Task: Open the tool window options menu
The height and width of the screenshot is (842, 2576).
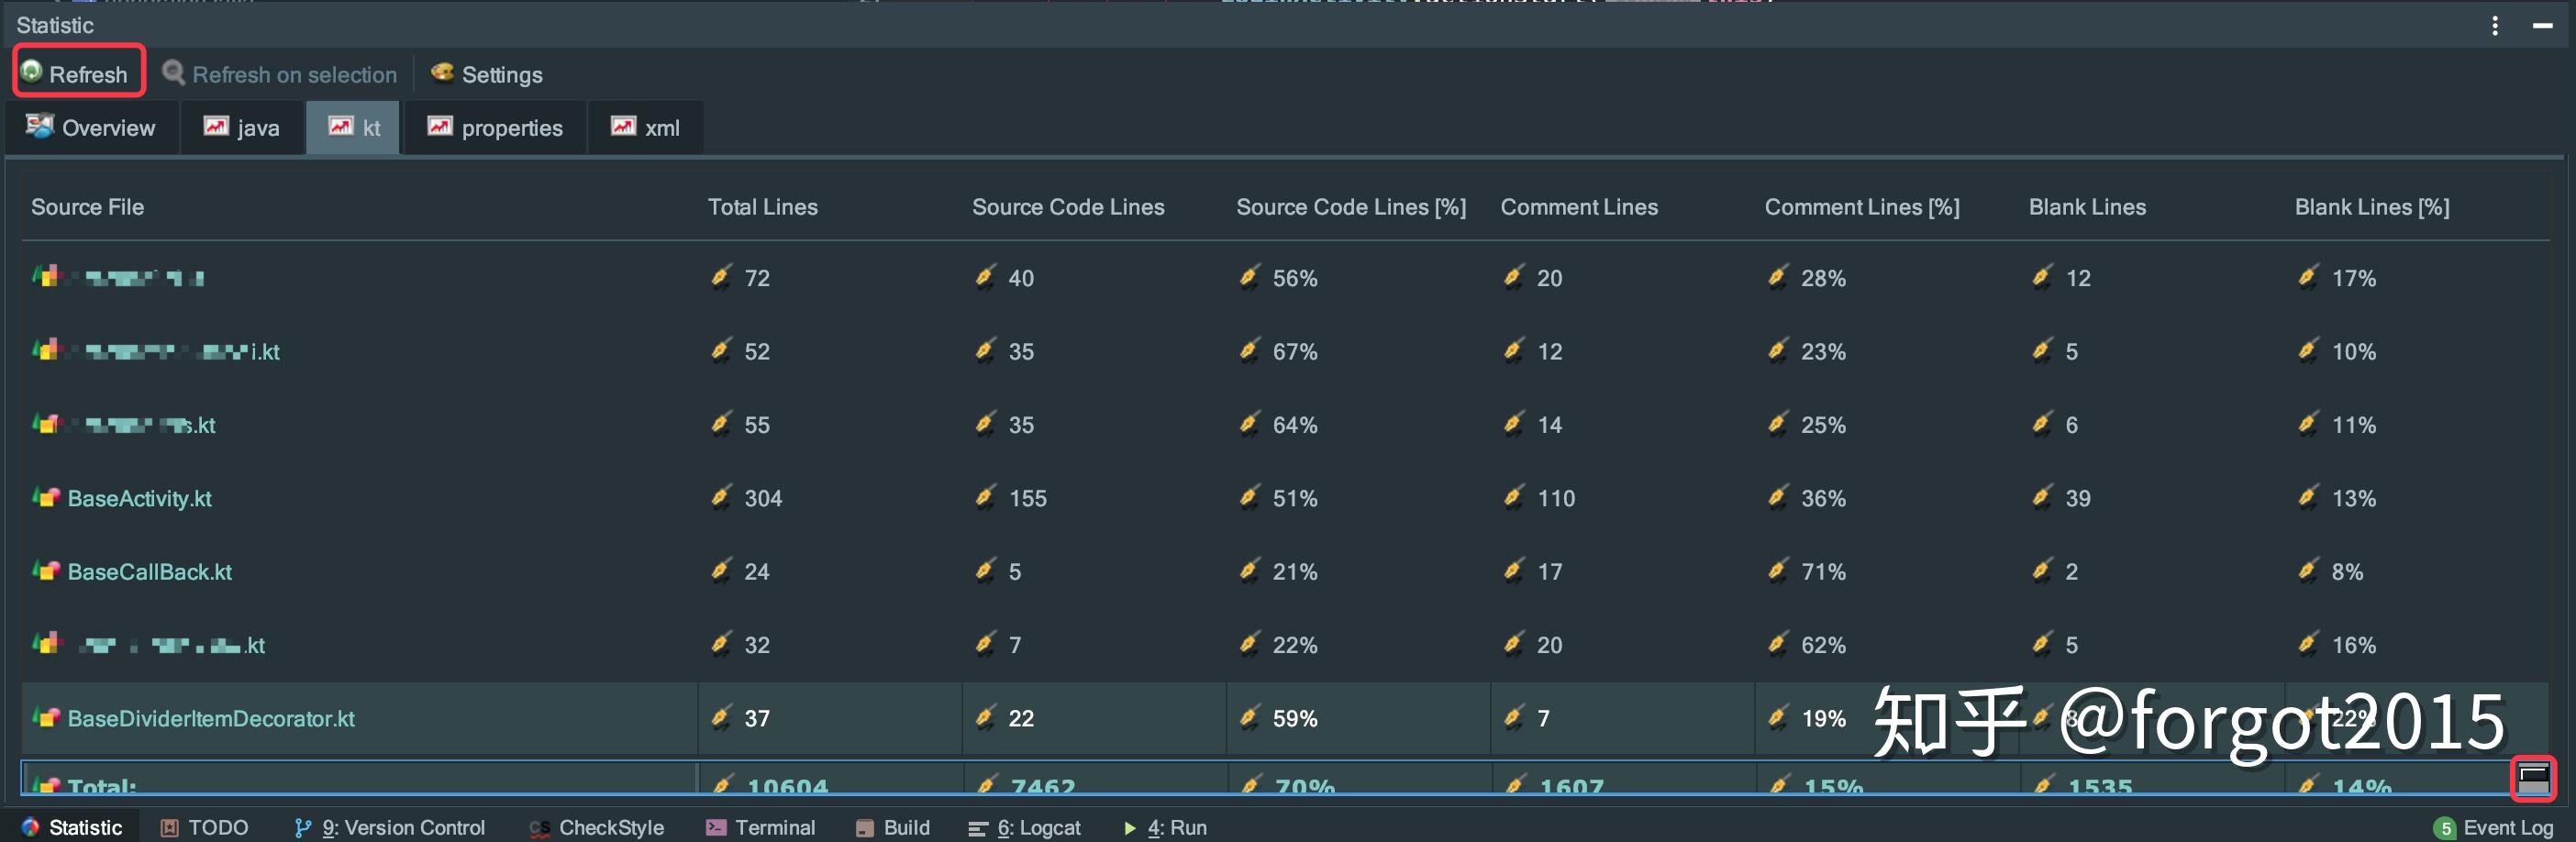Action: [x=2495, y=26]
